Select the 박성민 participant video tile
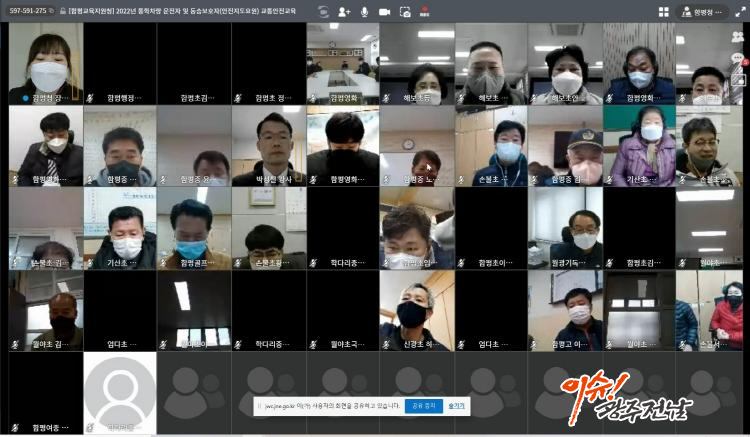750x437 pixels. 268,146
